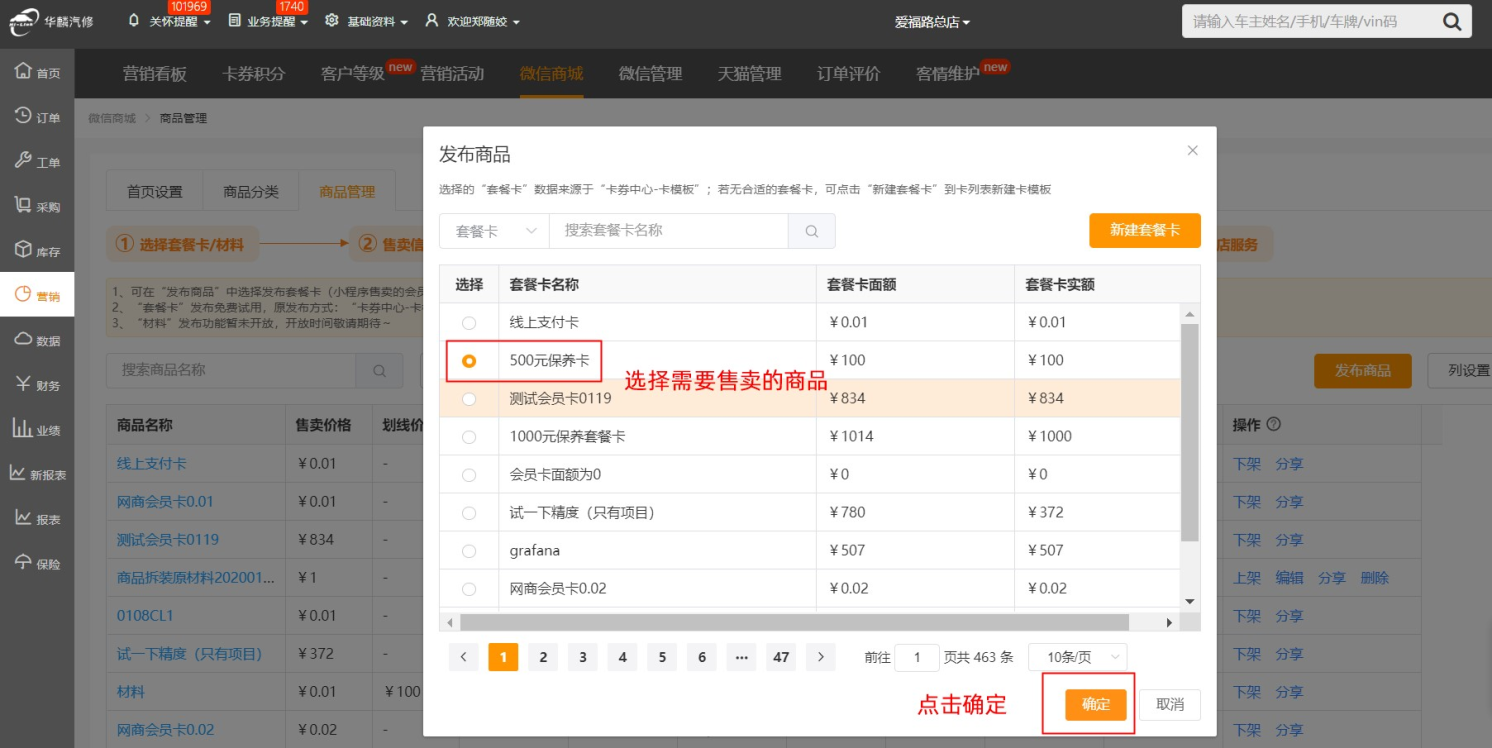Switch to 营销看板 tab
Image resolution: width=1492 pixels, height=748 pixels.
[155, 73]
